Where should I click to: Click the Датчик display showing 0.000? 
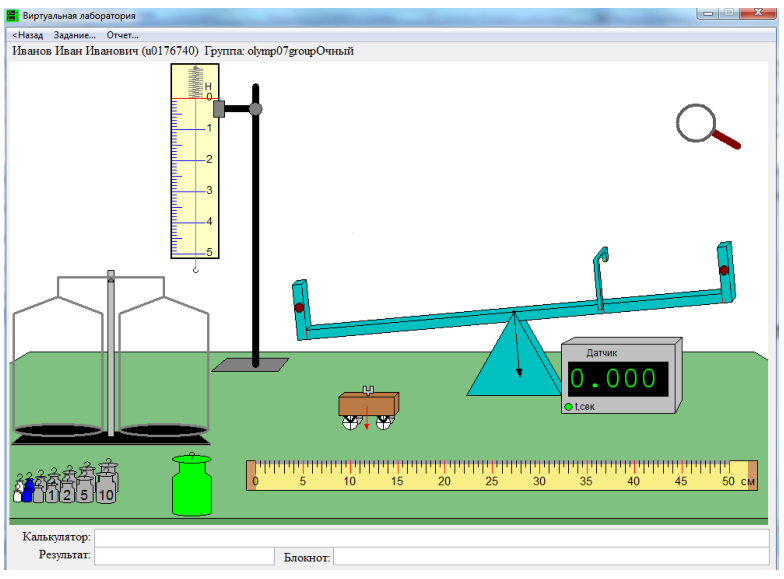click(x=618, y=378)
